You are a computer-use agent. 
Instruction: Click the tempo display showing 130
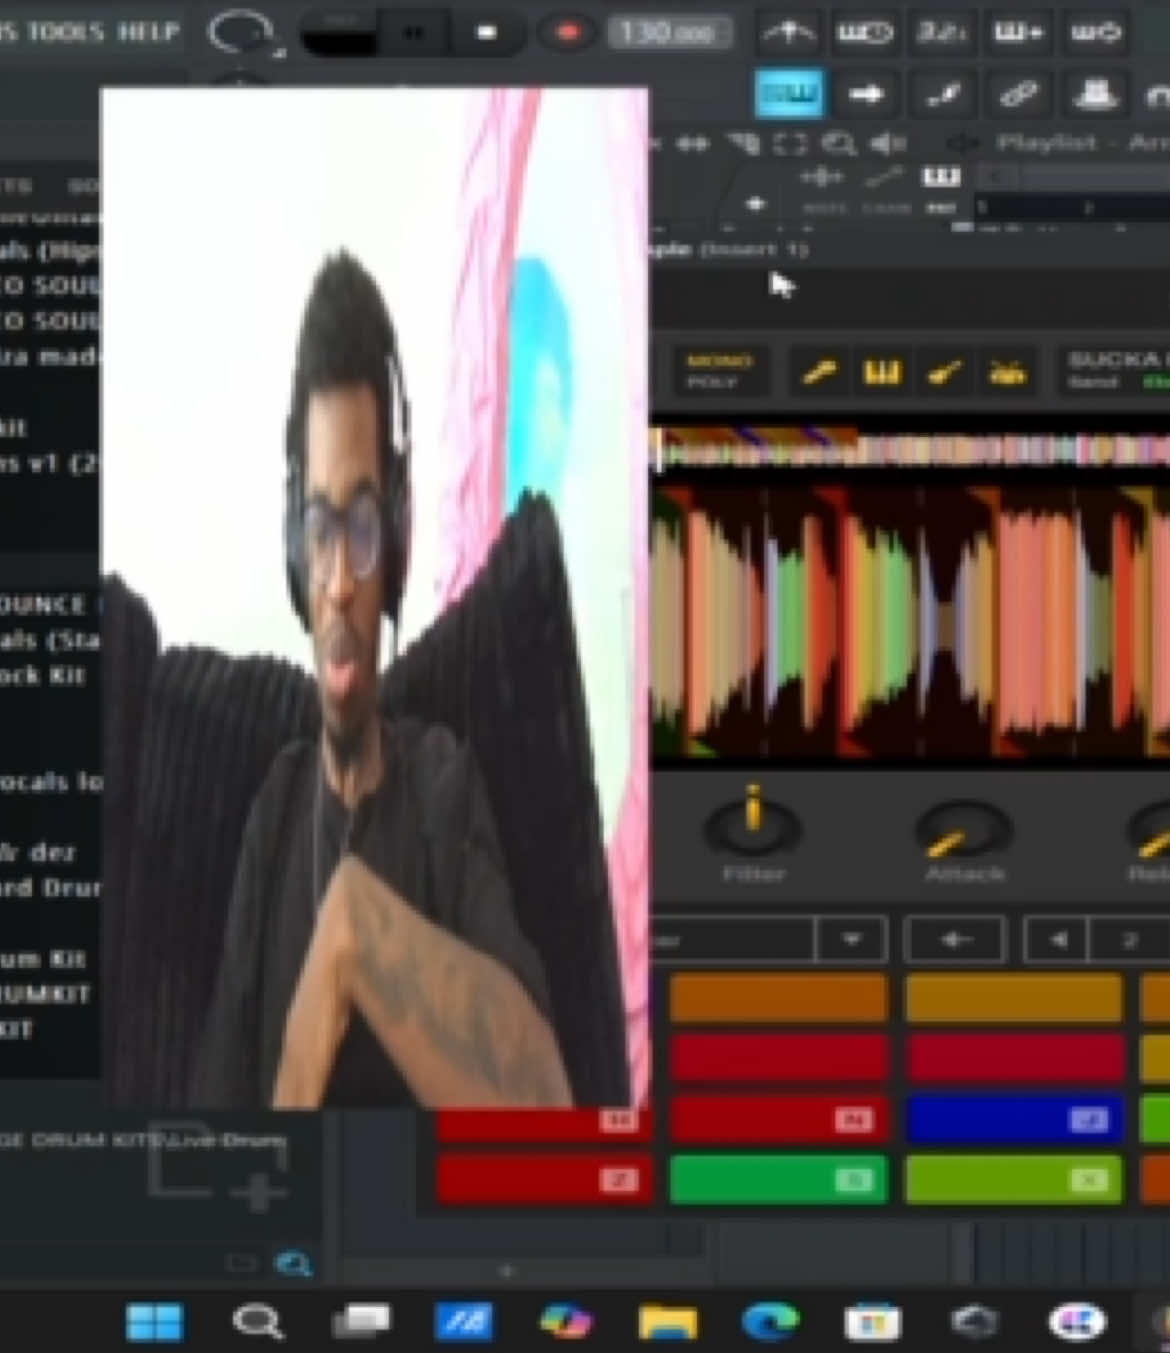pyautogui.click(x=667, y=33)
